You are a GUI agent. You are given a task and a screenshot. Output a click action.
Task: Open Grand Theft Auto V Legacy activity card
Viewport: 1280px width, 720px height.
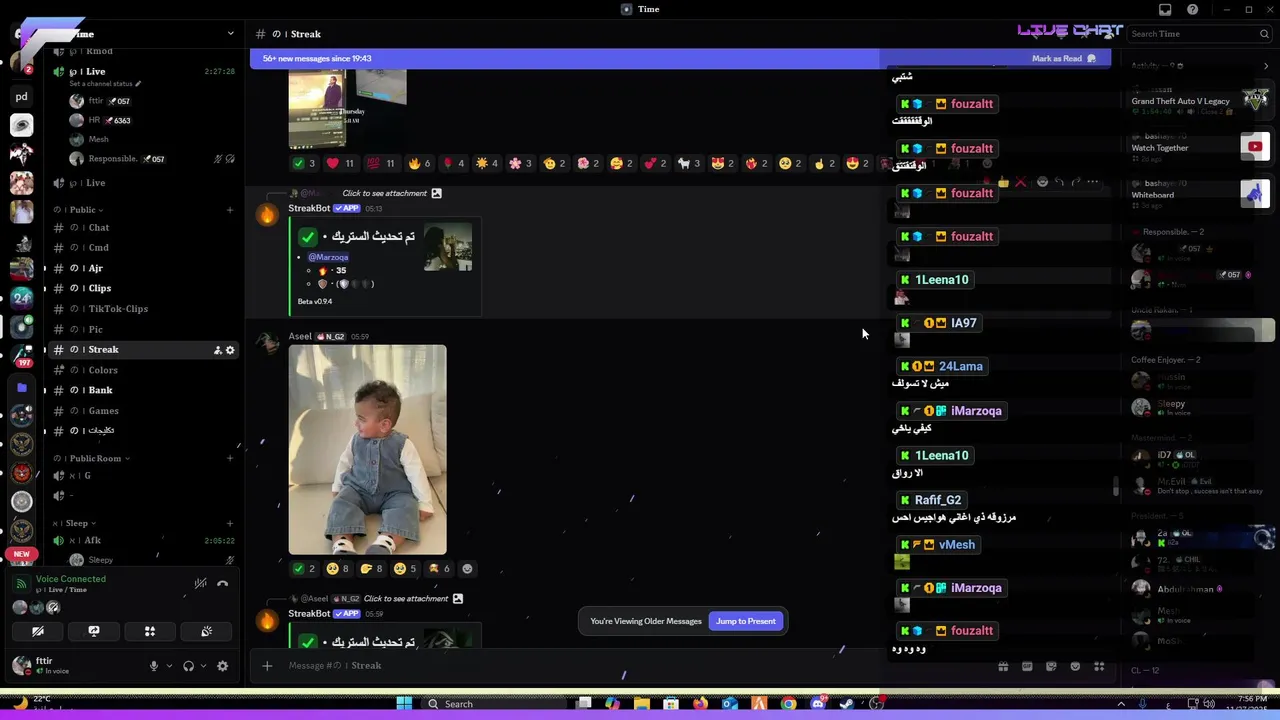click(x=1200, y=101)
